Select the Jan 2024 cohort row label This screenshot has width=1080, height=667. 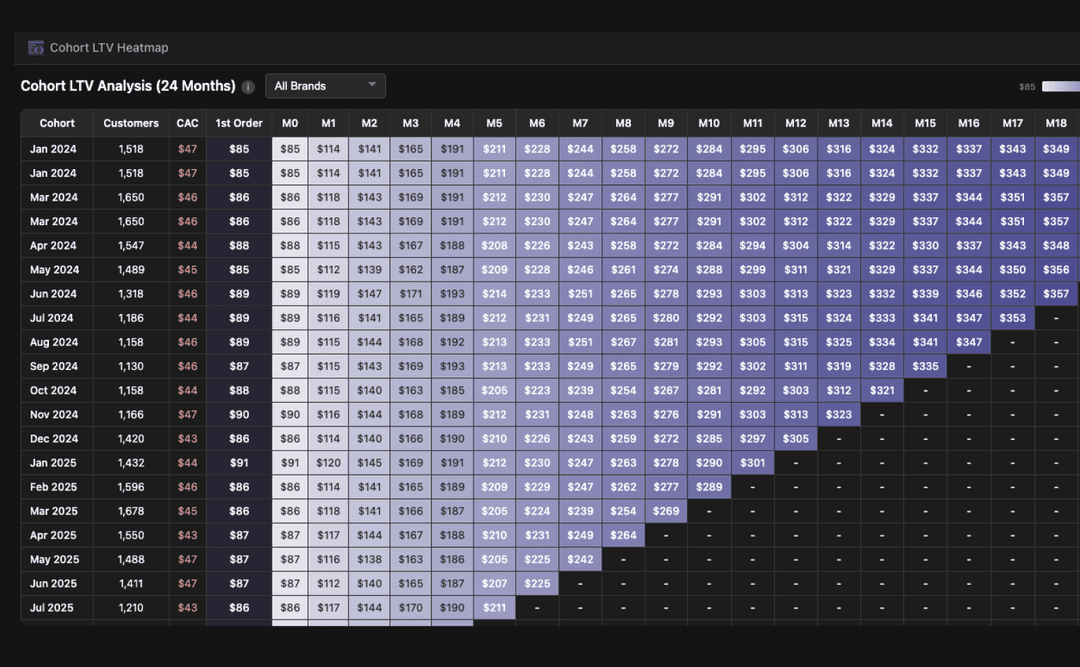pos(53,148)
